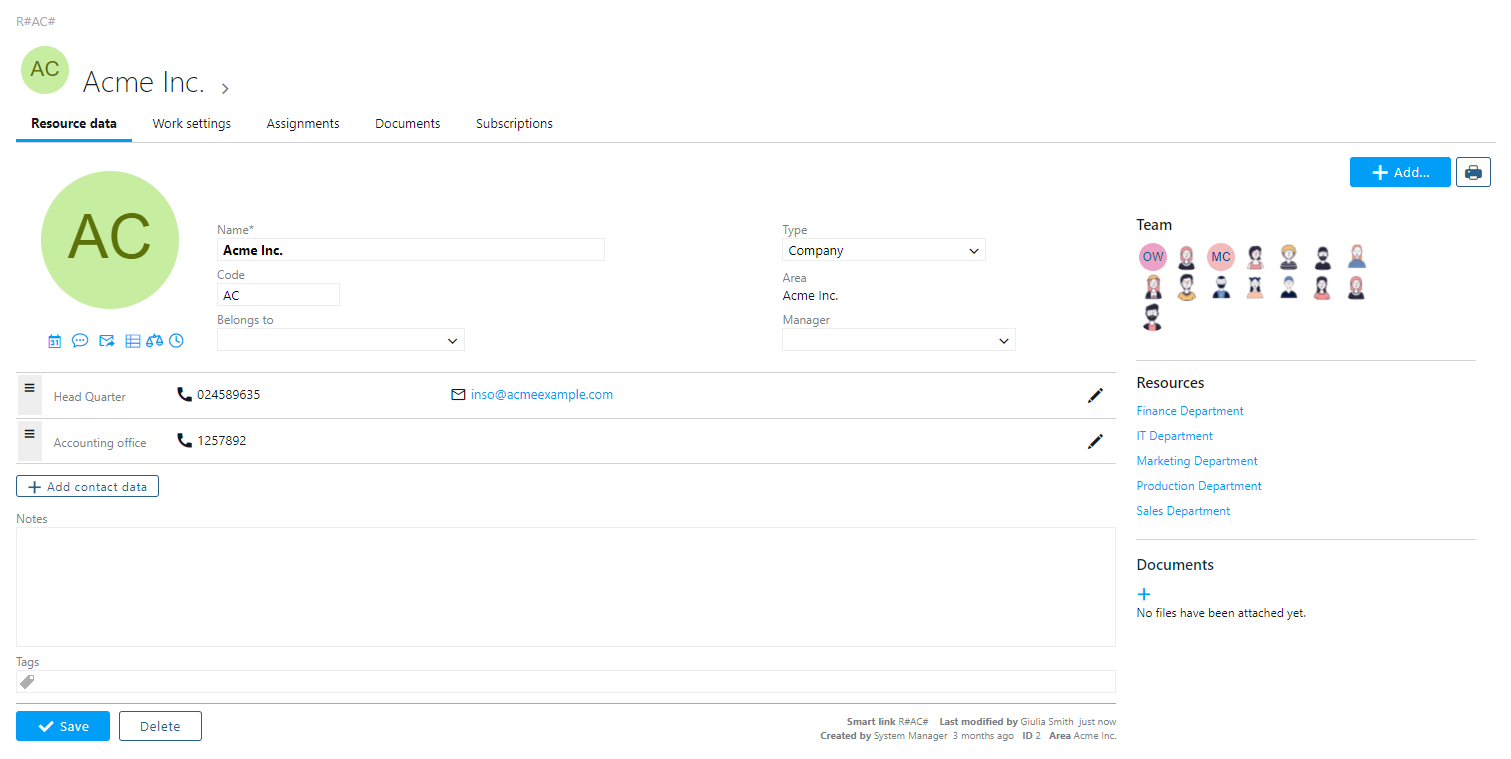The height and width of the screenshot is (759, 1511).
Task: Select the OW team member avatar
Action: tap(1153, 257)
